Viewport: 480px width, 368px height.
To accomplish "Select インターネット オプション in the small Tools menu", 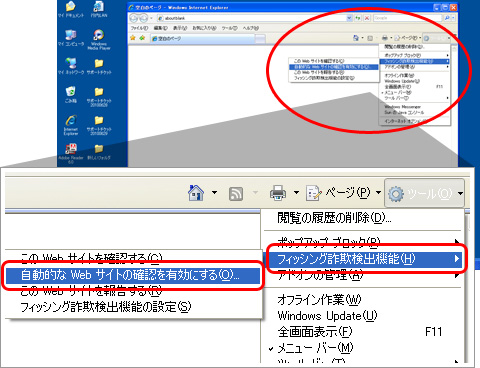I will click(415, 121).
